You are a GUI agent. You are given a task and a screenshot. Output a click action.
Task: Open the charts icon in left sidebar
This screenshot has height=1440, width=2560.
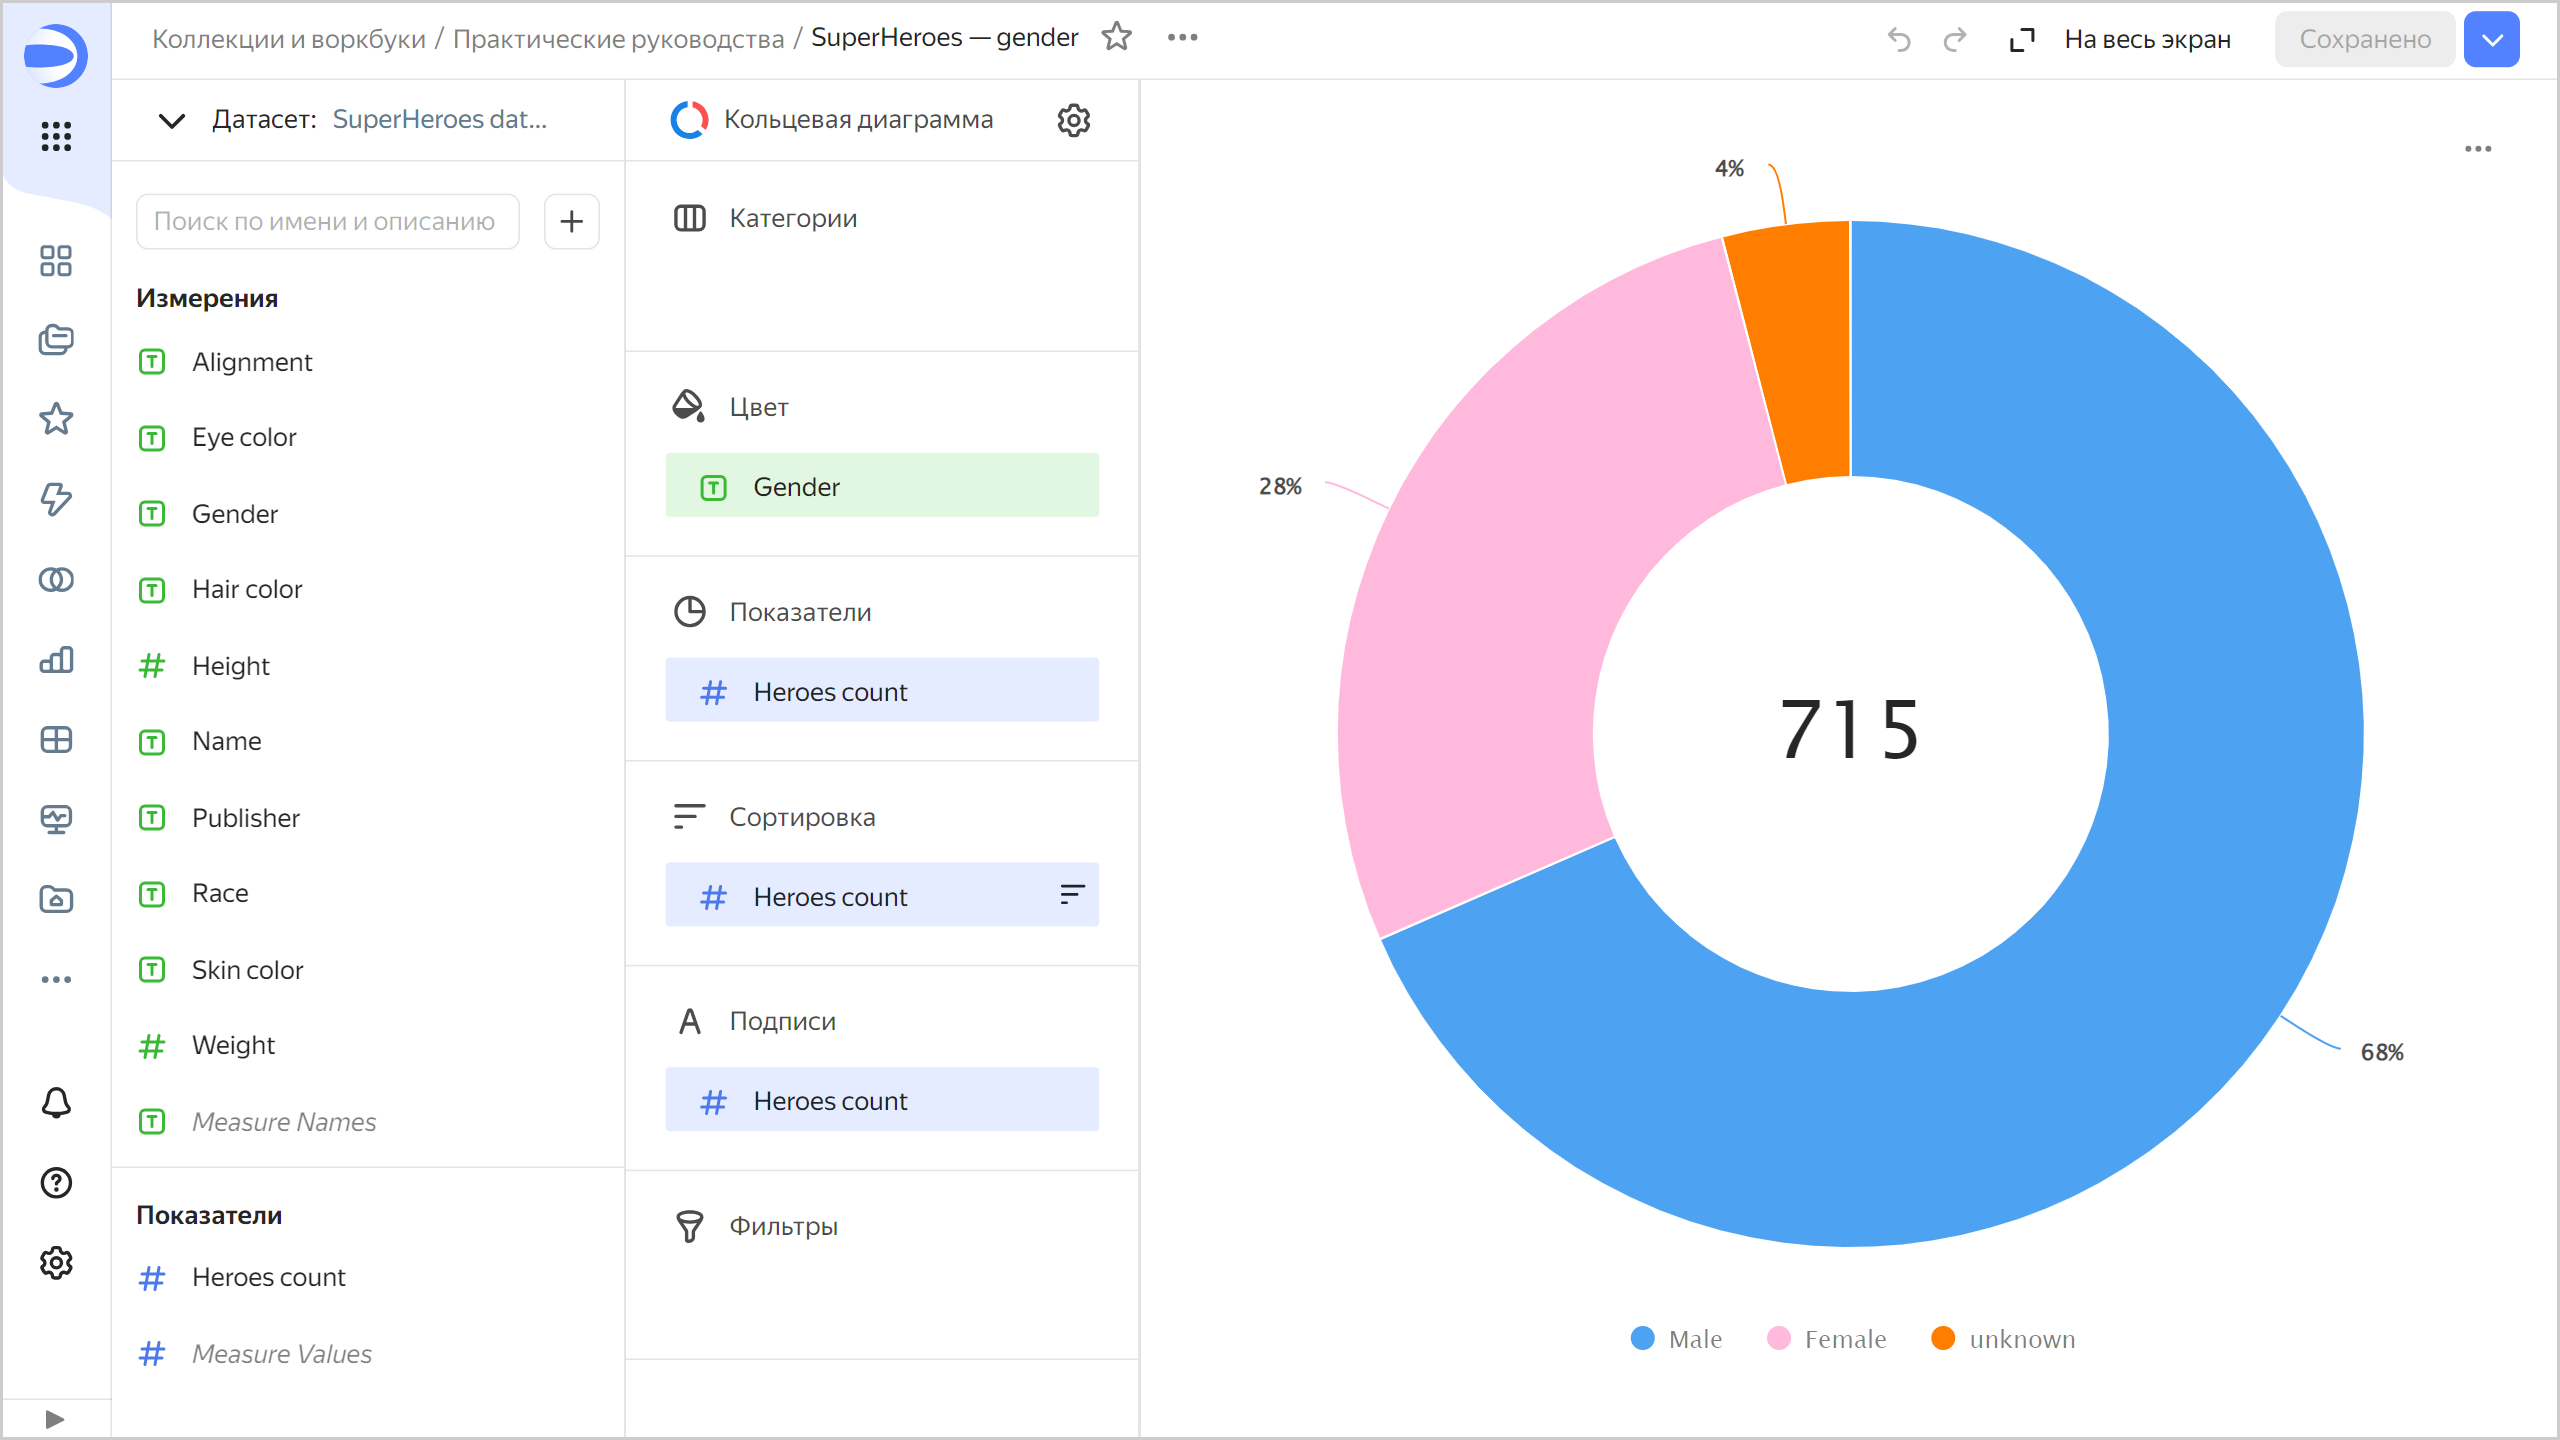[x=56, y=660]
